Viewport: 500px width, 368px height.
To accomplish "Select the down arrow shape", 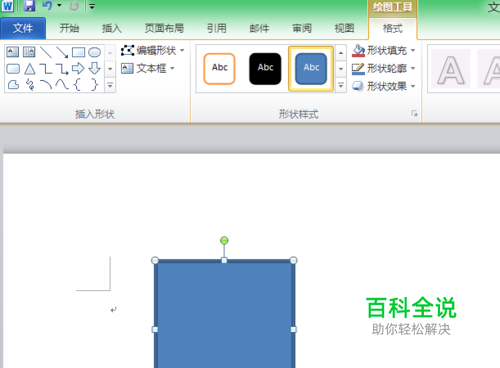I will 95,68.
